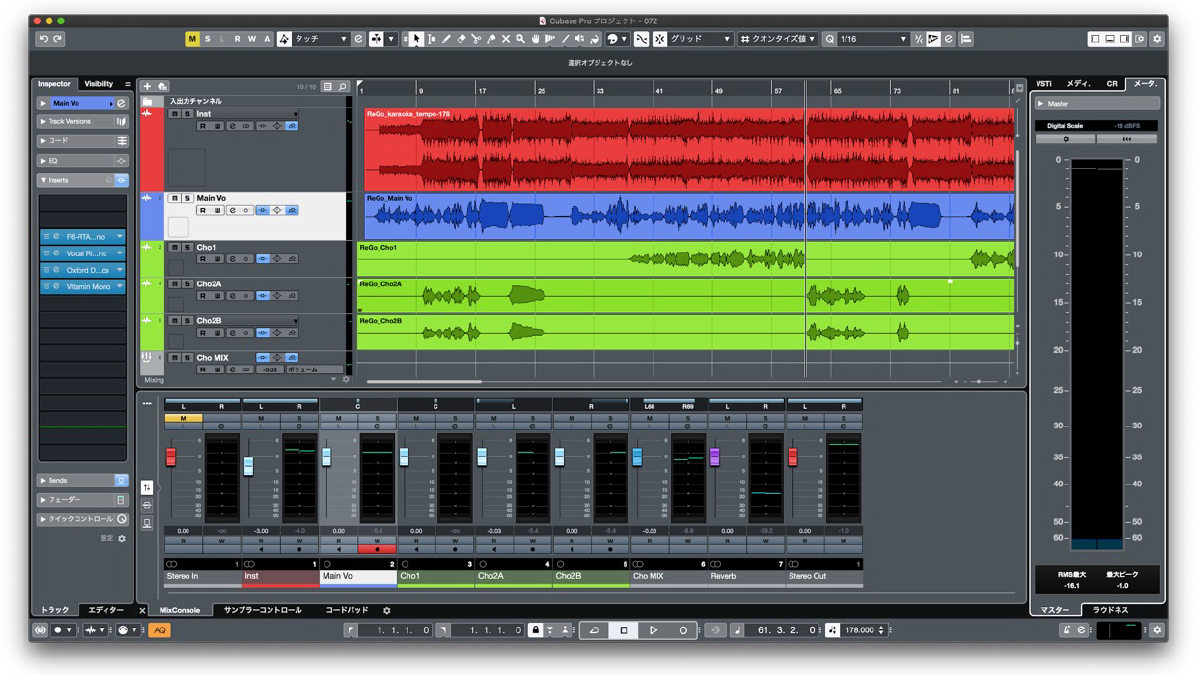The width and height of the screenshot is (1200, 675).
Task: Pick the Zoom magnifier tool in toolbar
Action: [x=520, y=39]
